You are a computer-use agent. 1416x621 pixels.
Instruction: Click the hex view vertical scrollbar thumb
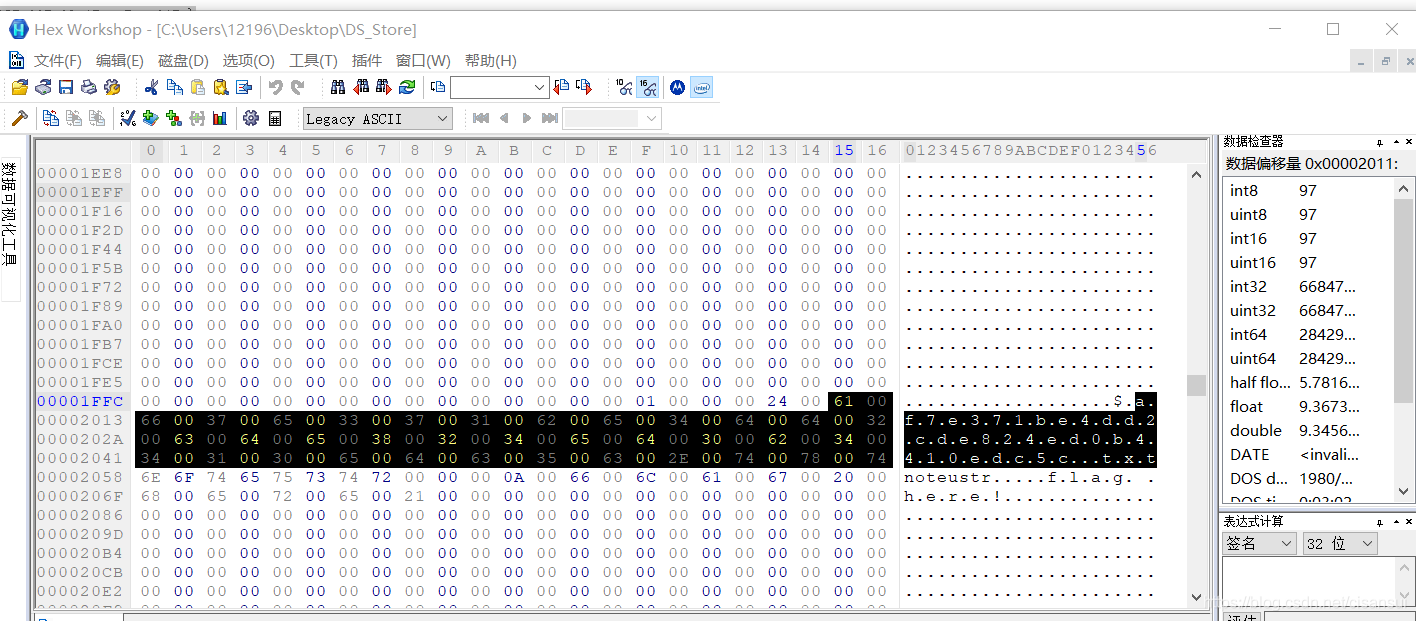point(1196,385)
